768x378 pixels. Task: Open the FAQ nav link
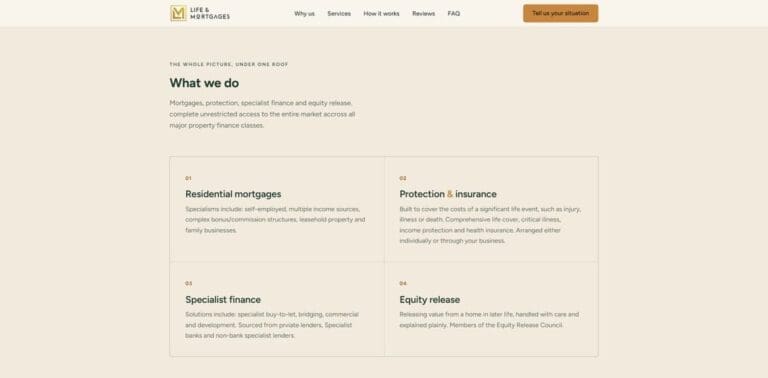tap(454, 14)
